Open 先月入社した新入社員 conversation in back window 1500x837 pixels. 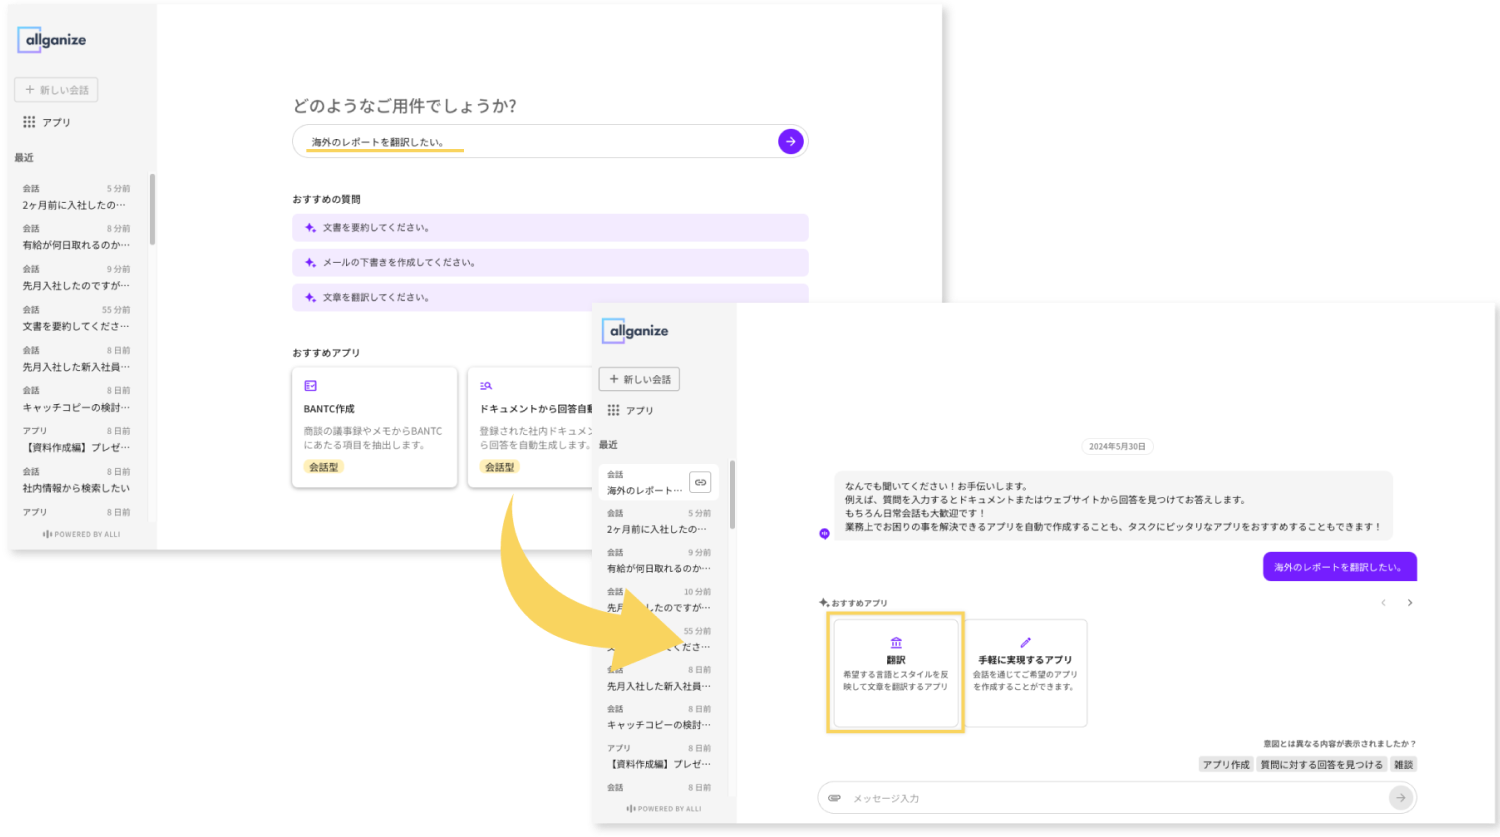(77, 359)
